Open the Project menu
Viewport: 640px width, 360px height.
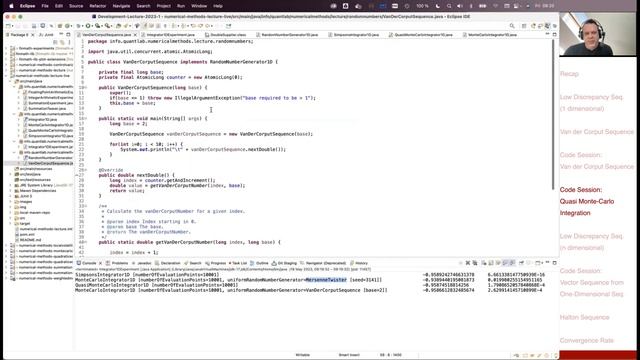click(163, 6)
